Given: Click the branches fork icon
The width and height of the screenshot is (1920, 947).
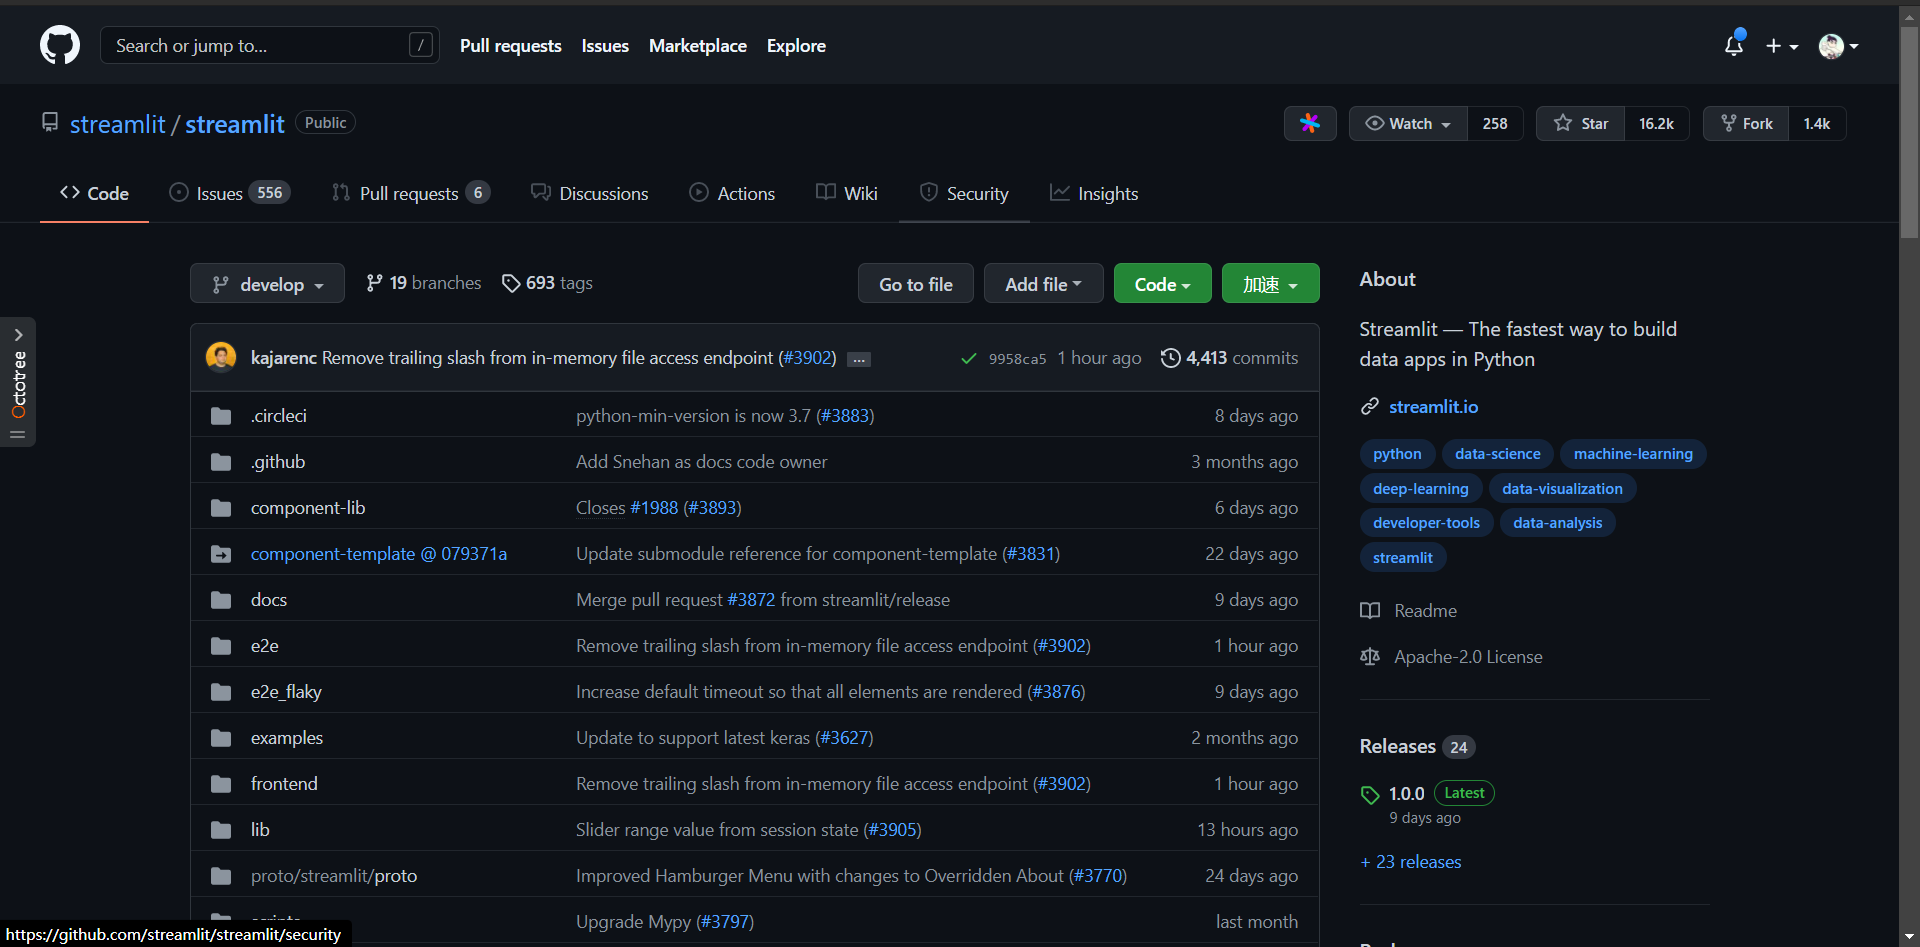Looking at the screenshot, I should [375, 283].
